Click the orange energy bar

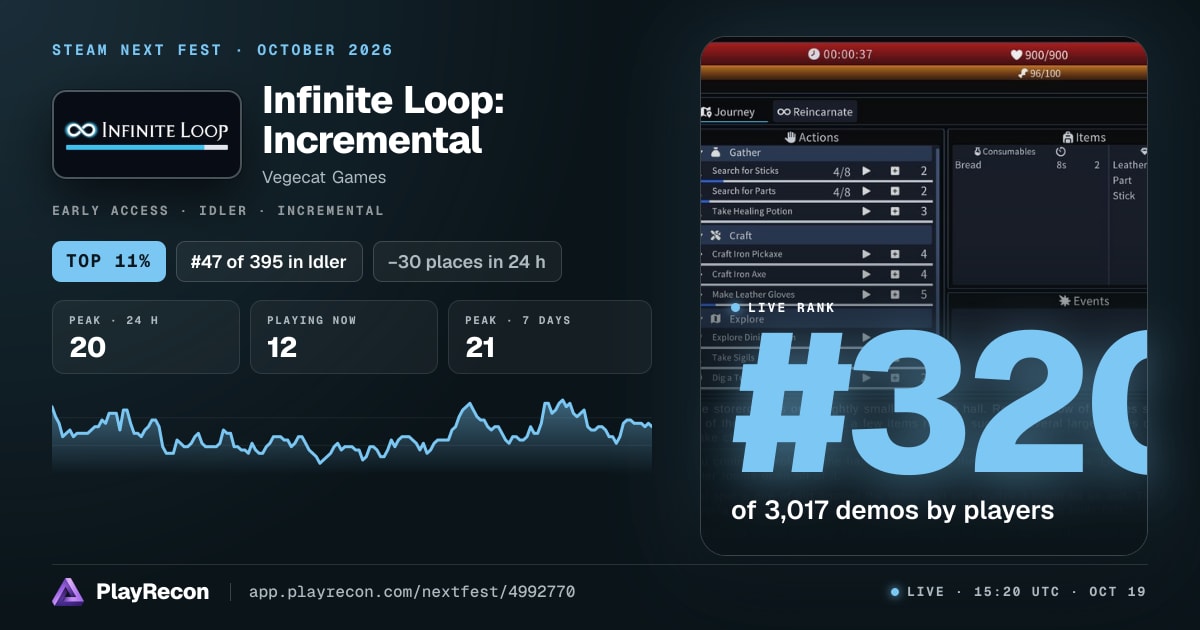tap(924, 73)
